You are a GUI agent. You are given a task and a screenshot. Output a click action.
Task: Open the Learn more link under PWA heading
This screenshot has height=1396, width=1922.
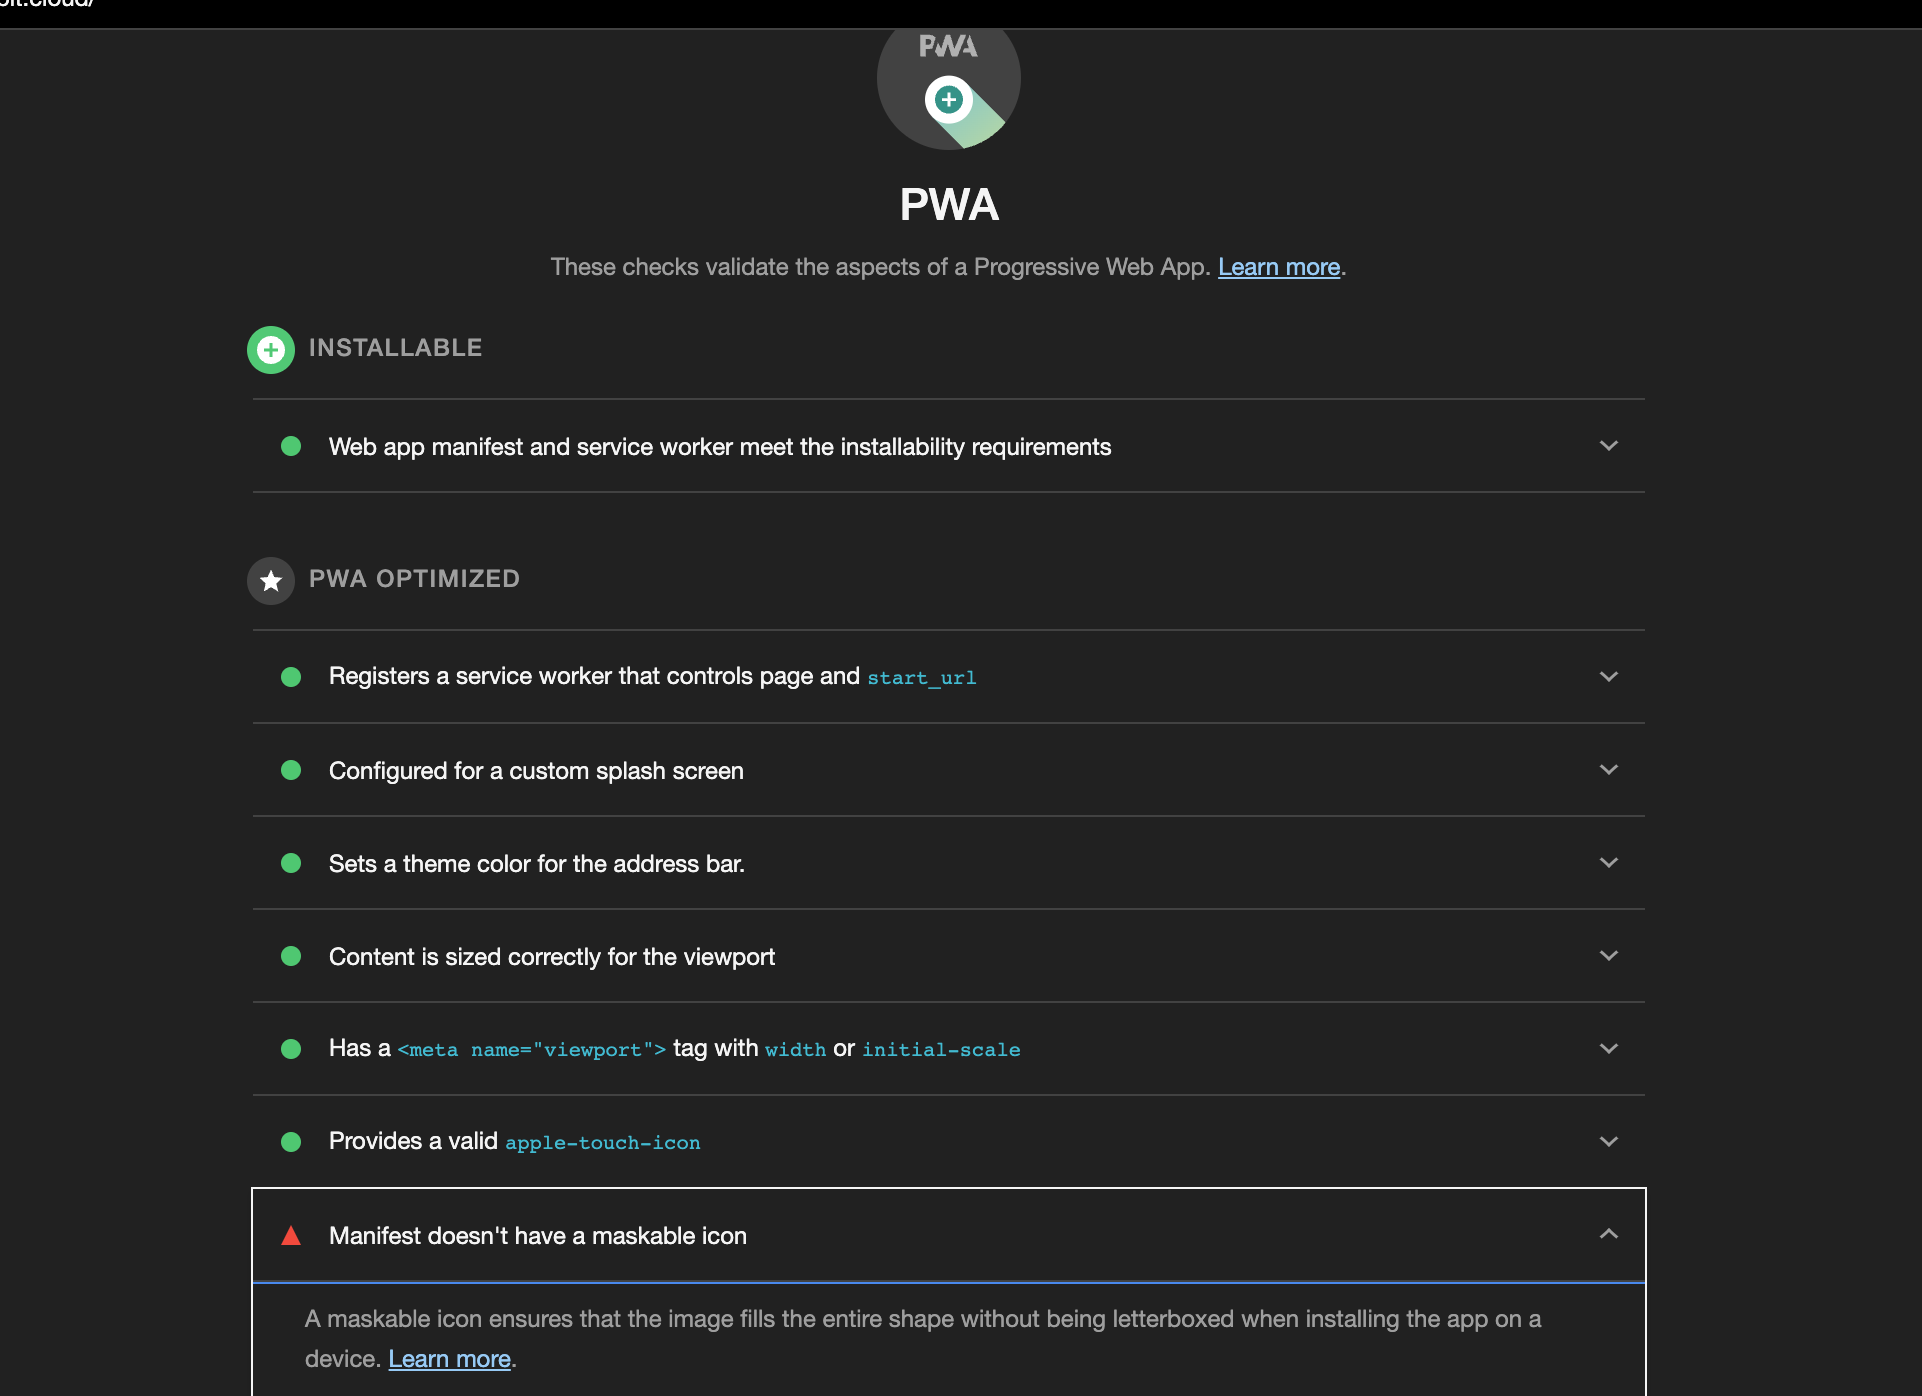pos(1278,267)
